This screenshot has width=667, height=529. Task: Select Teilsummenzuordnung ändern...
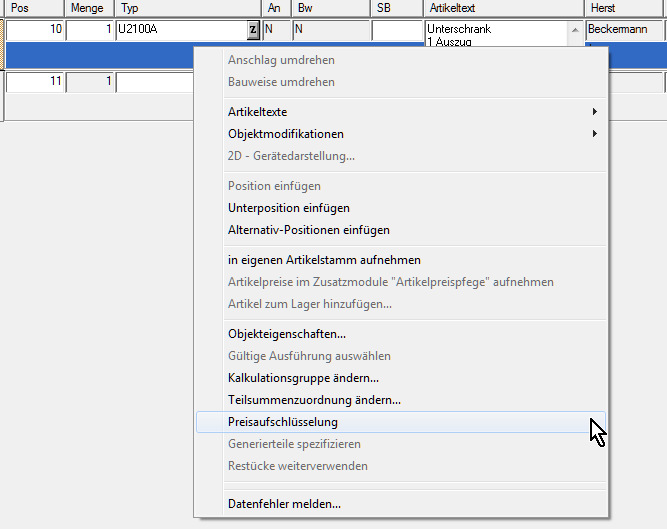(x=314, y=400)
